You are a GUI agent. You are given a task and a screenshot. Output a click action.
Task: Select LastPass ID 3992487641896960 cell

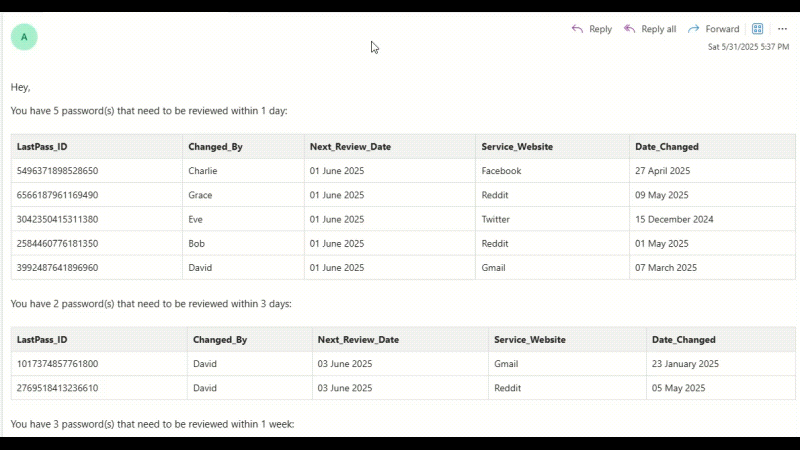click(58, 268)
